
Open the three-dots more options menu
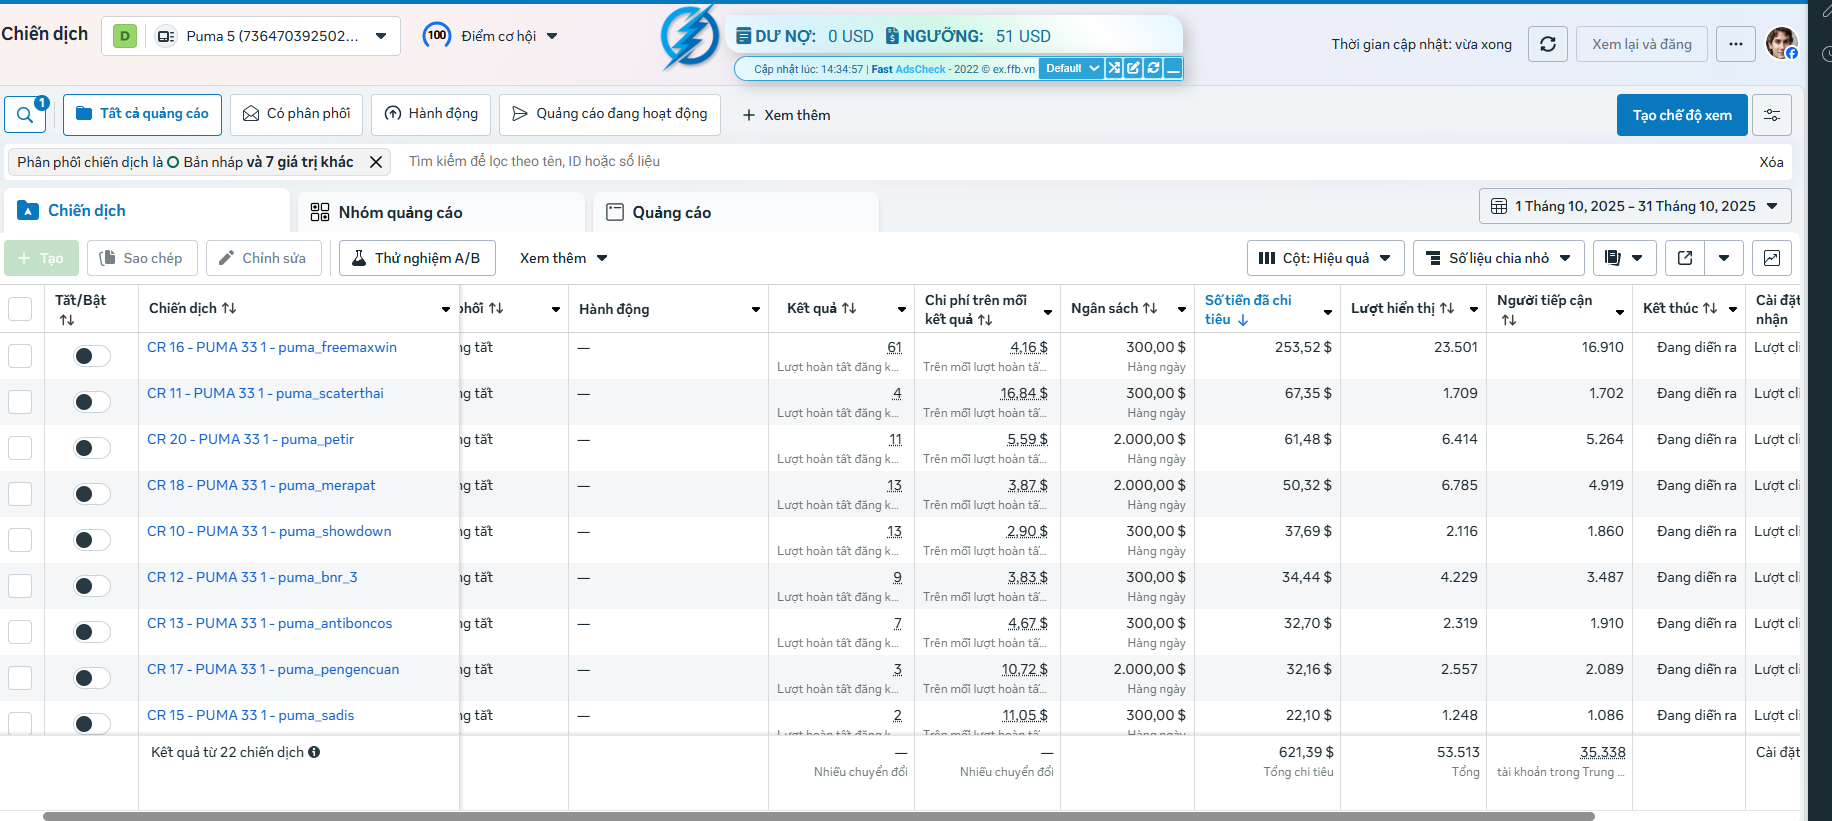pyautogui.click(x=1736, y=44)
